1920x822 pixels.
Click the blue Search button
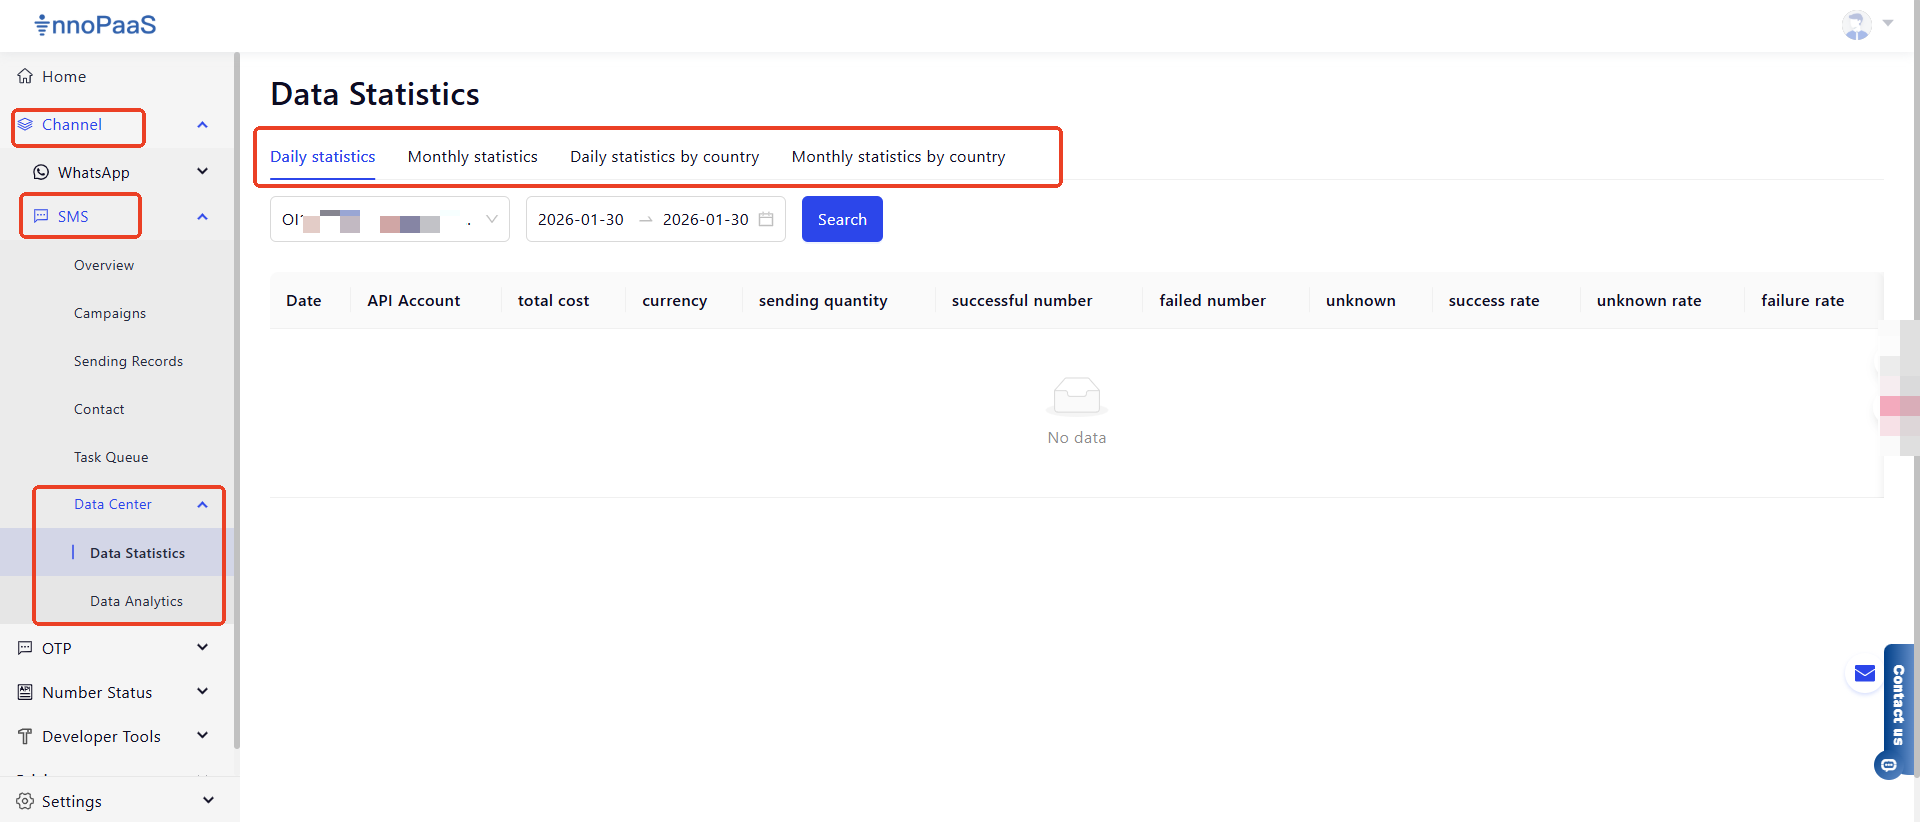tap(842, 219)
